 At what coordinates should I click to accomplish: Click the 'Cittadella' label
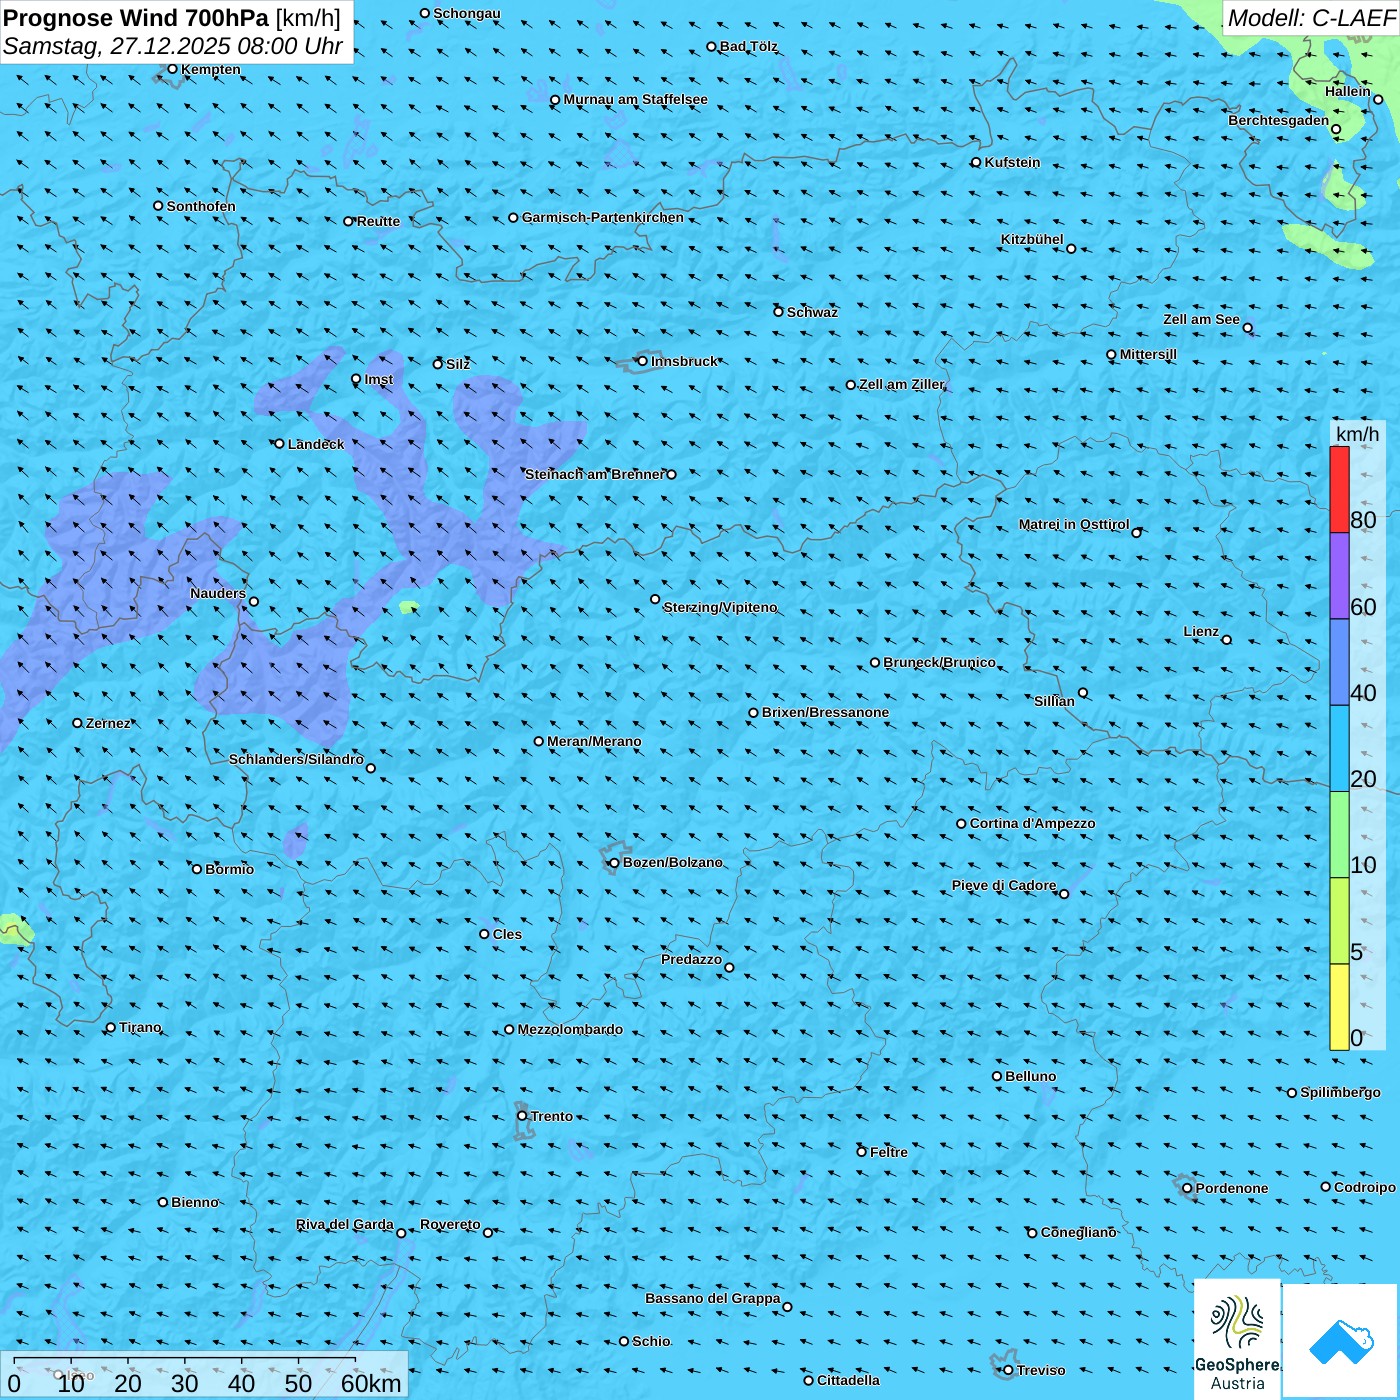(x=848, y=1380)
